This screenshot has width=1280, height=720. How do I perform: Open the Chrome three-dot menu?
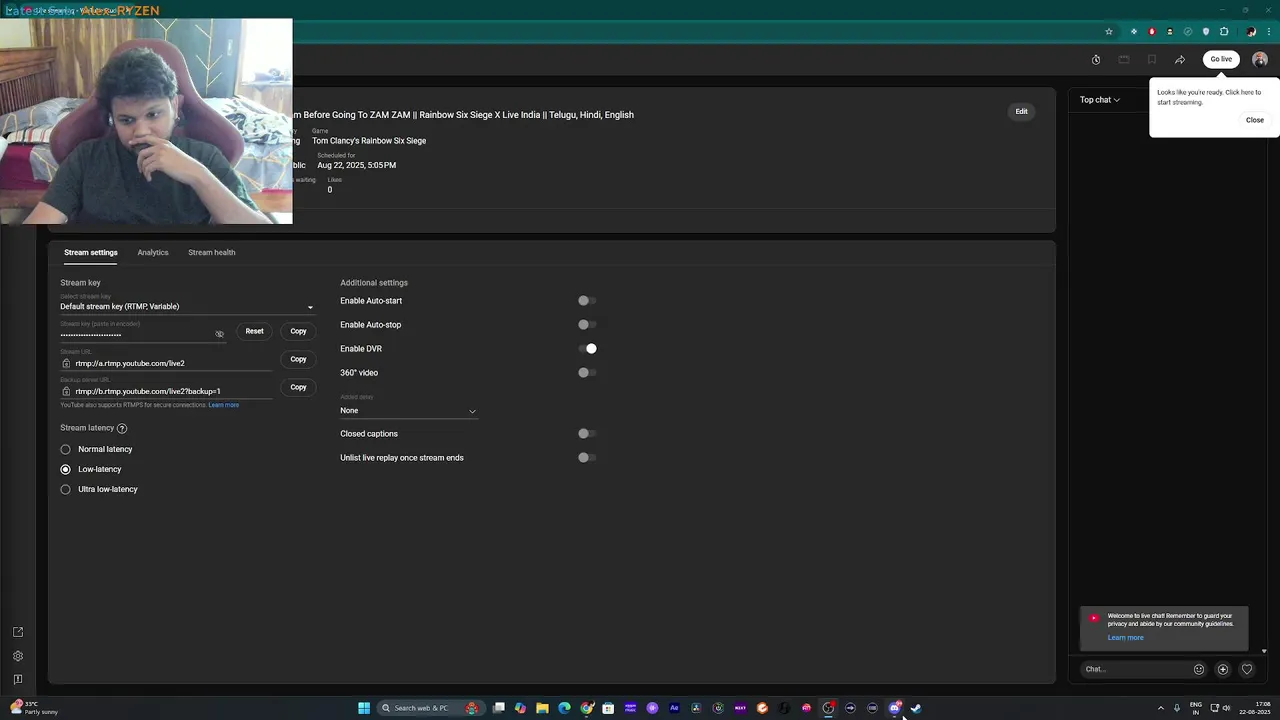[1268, 32]
